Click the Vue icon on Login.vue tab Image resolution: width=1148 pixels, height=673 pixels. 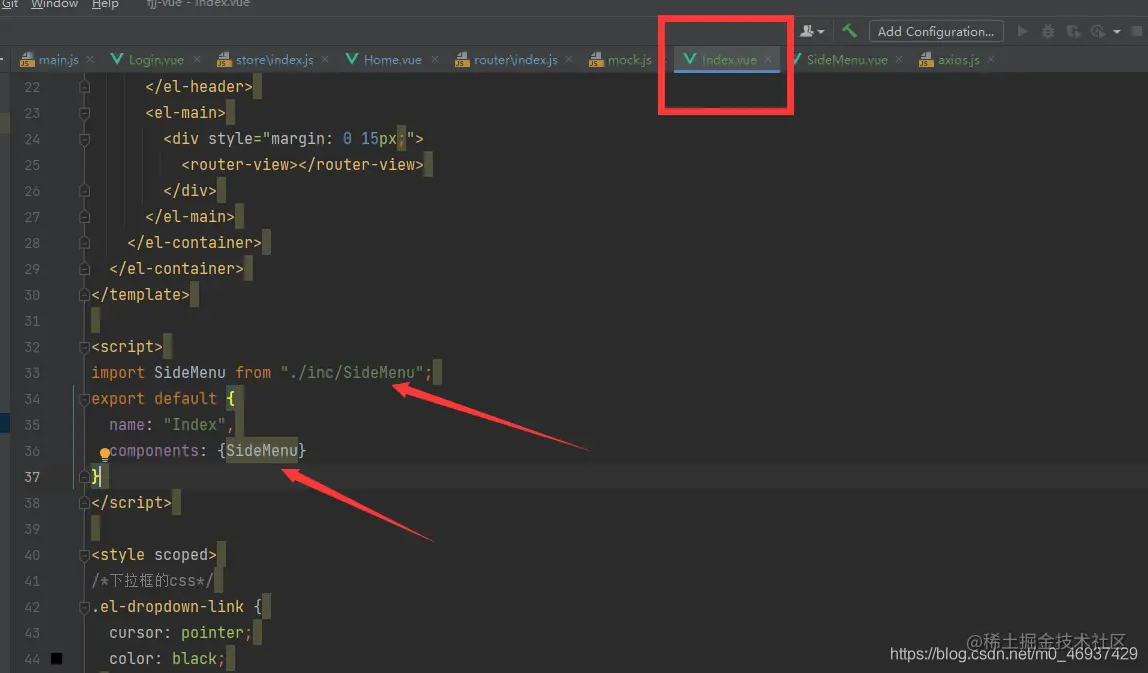tap(116, 59)
